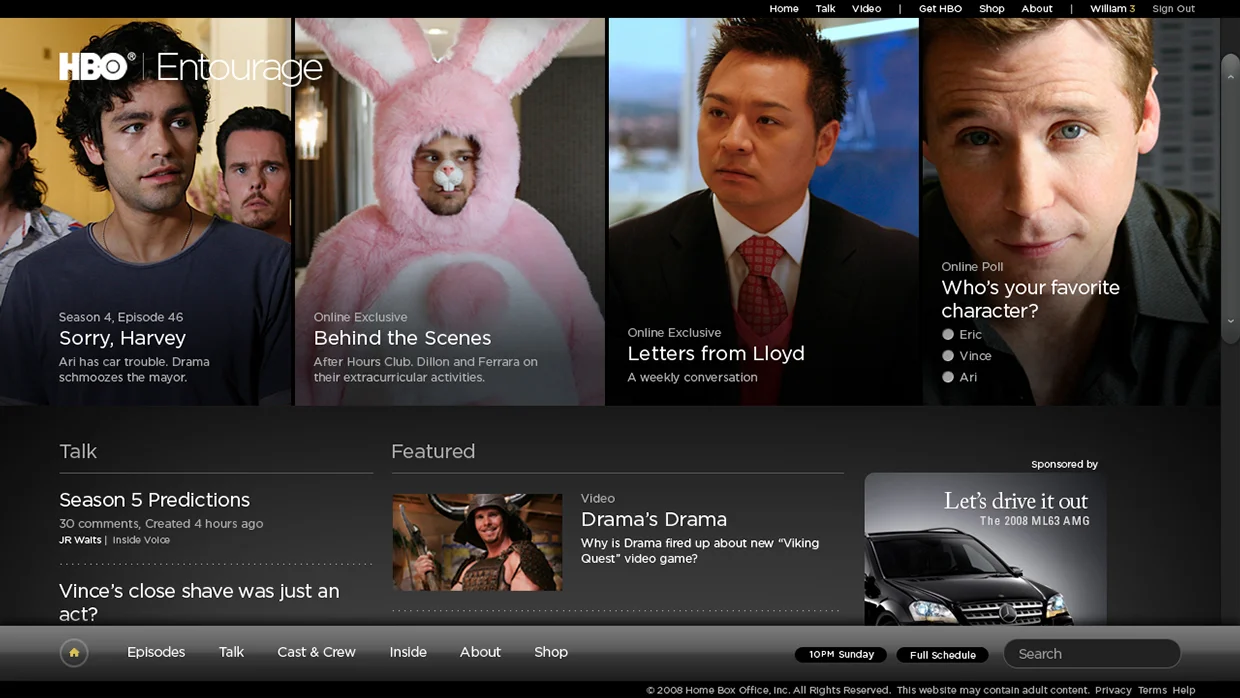Open Vince's close shave discussion thread
This screenshot has width=1240, height=698.
point(199,602)
